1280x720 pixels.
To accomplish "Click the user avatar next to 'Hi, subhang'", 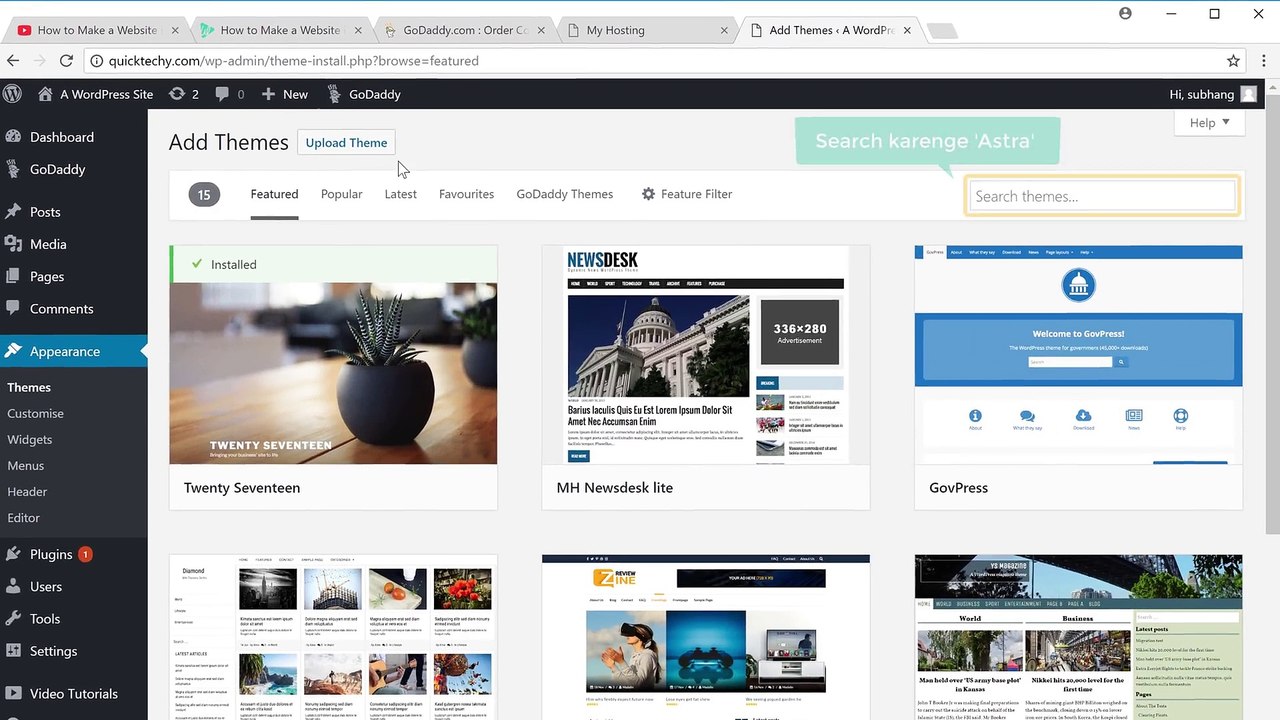I will click(x=1248, y=94).
